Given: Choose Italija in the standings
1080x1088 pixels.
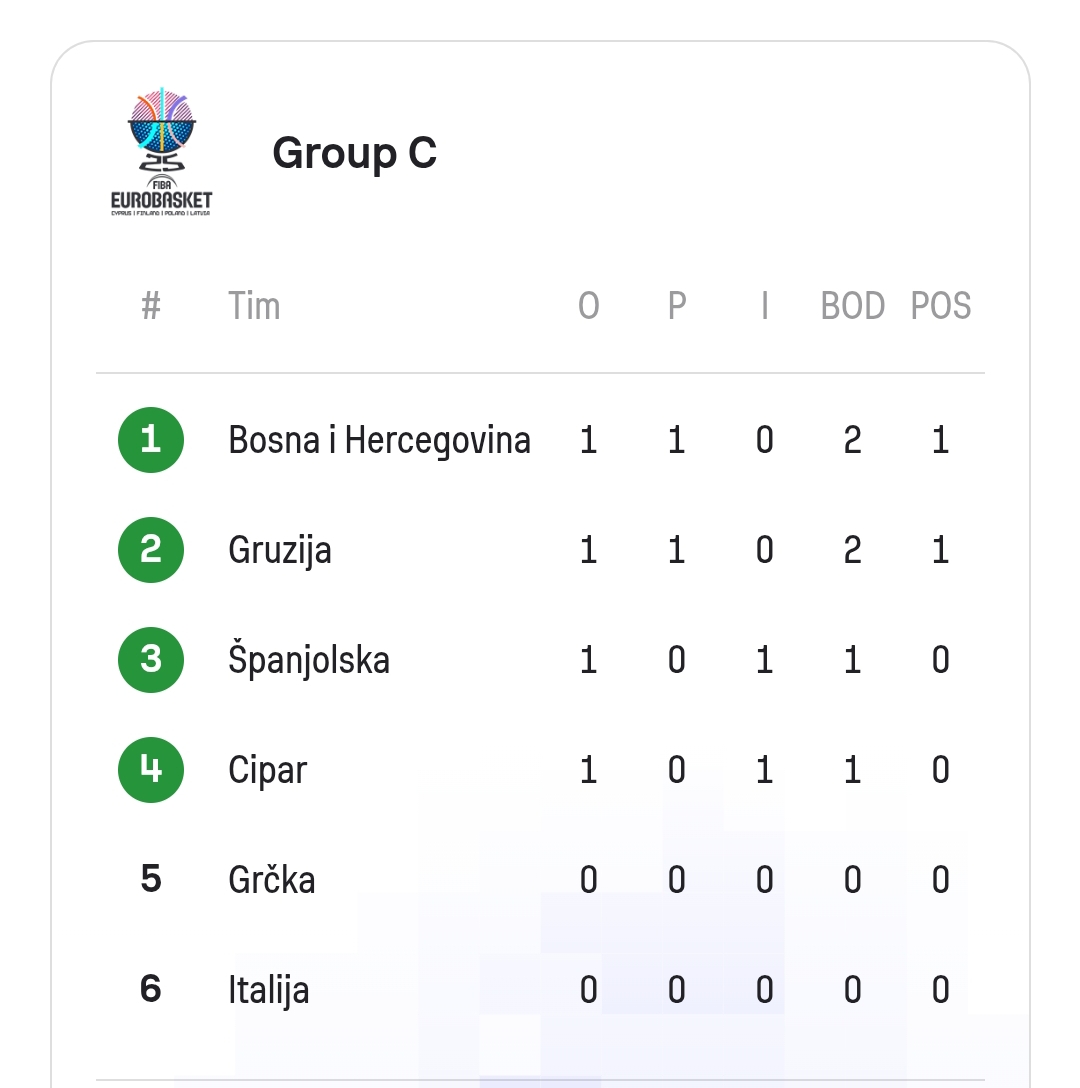Looking at the screenshot, I should (x=268, y=990).
